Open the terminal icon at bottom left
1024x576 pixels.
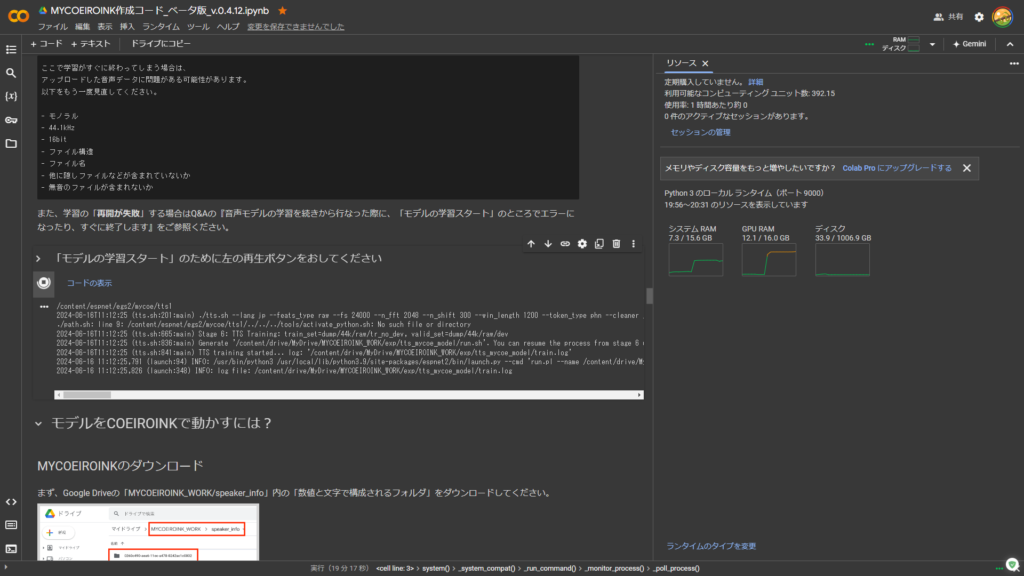pos(11,549)
